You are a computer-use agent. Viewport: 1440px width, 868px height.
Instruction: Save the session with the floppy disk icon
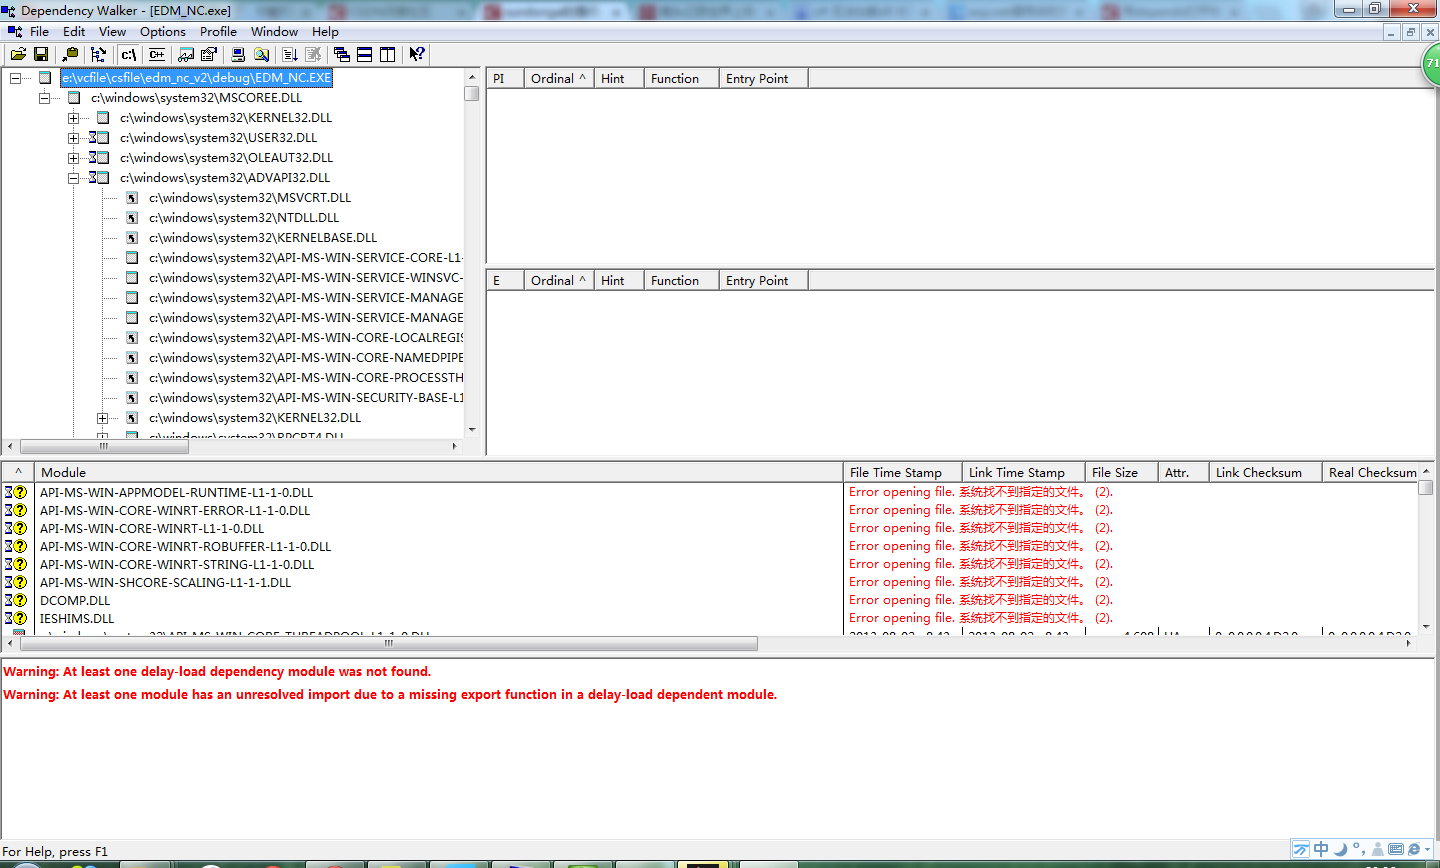tap(41, 54)
